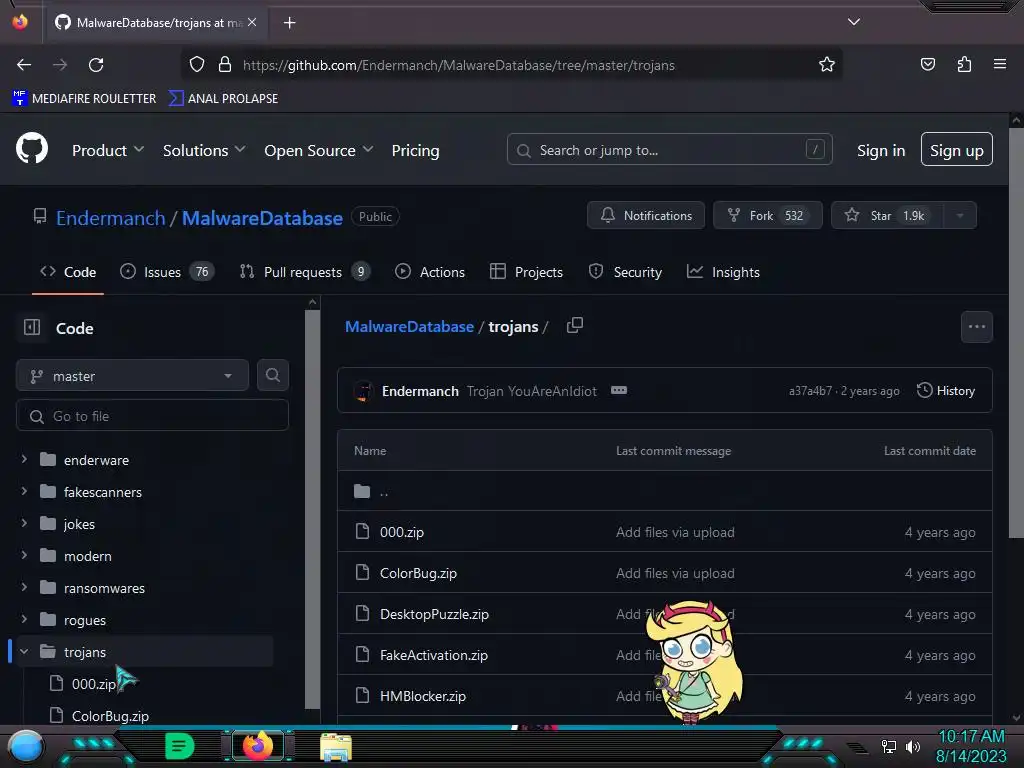Open HMBlocker.zip file

point(423,696)
